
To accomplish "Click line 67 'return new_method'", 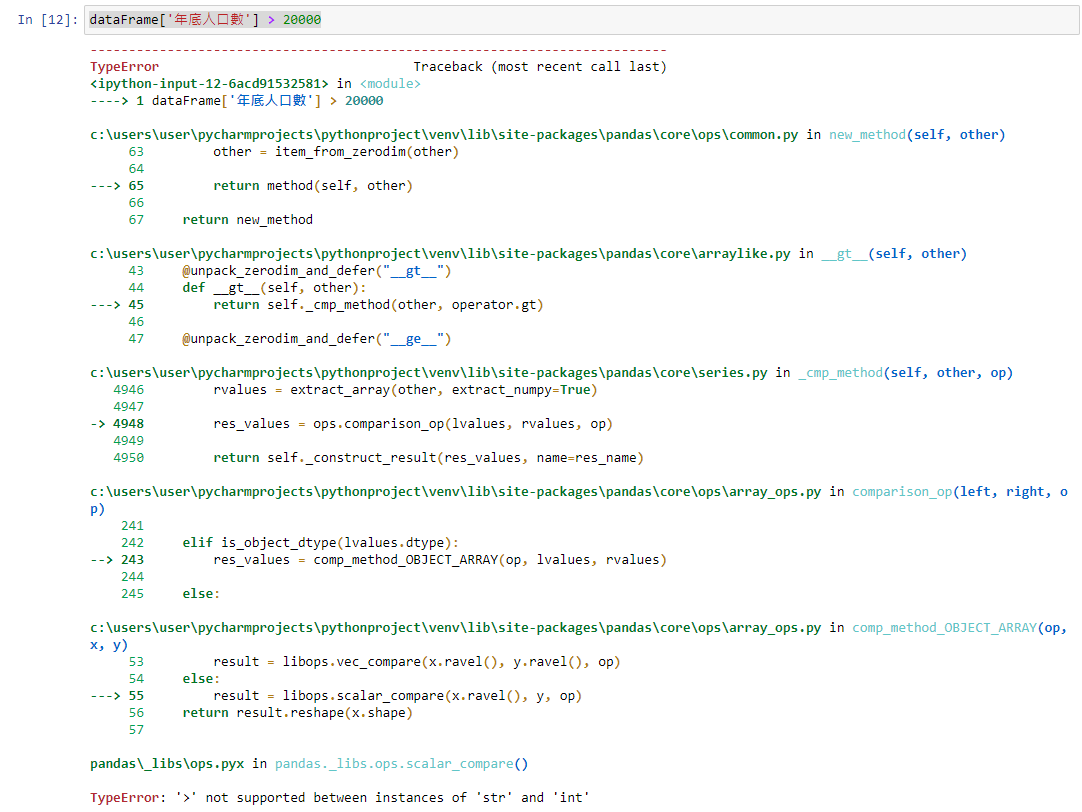I will 248,219.
